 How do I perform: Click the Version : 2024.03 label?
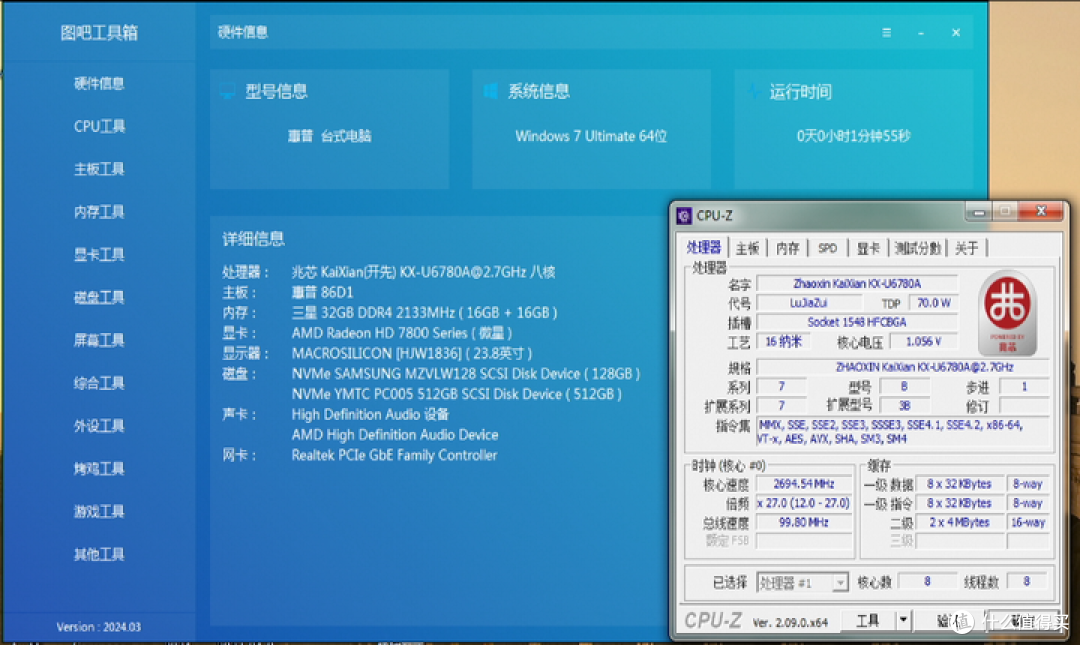coord(98,627)
